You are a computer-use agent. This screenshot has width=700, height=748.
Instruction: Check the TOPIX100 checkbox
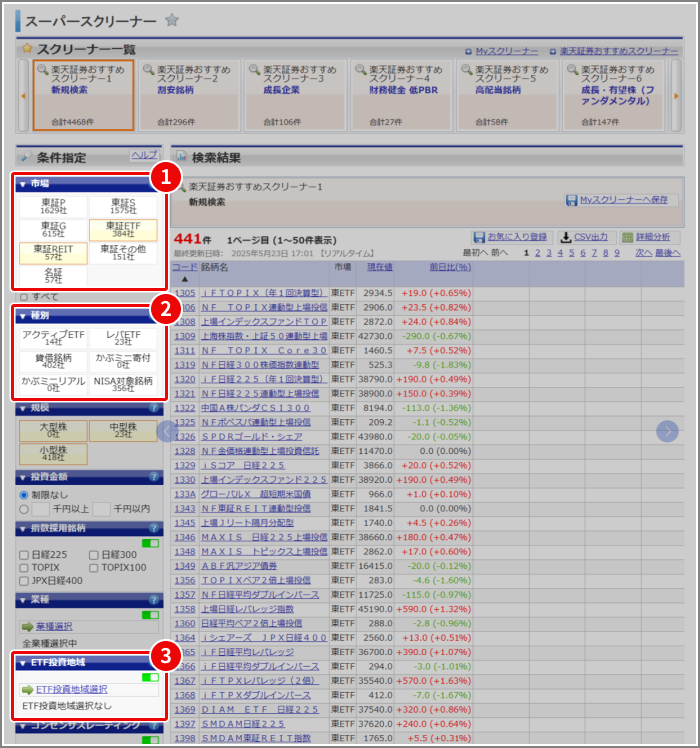(94, 568)
